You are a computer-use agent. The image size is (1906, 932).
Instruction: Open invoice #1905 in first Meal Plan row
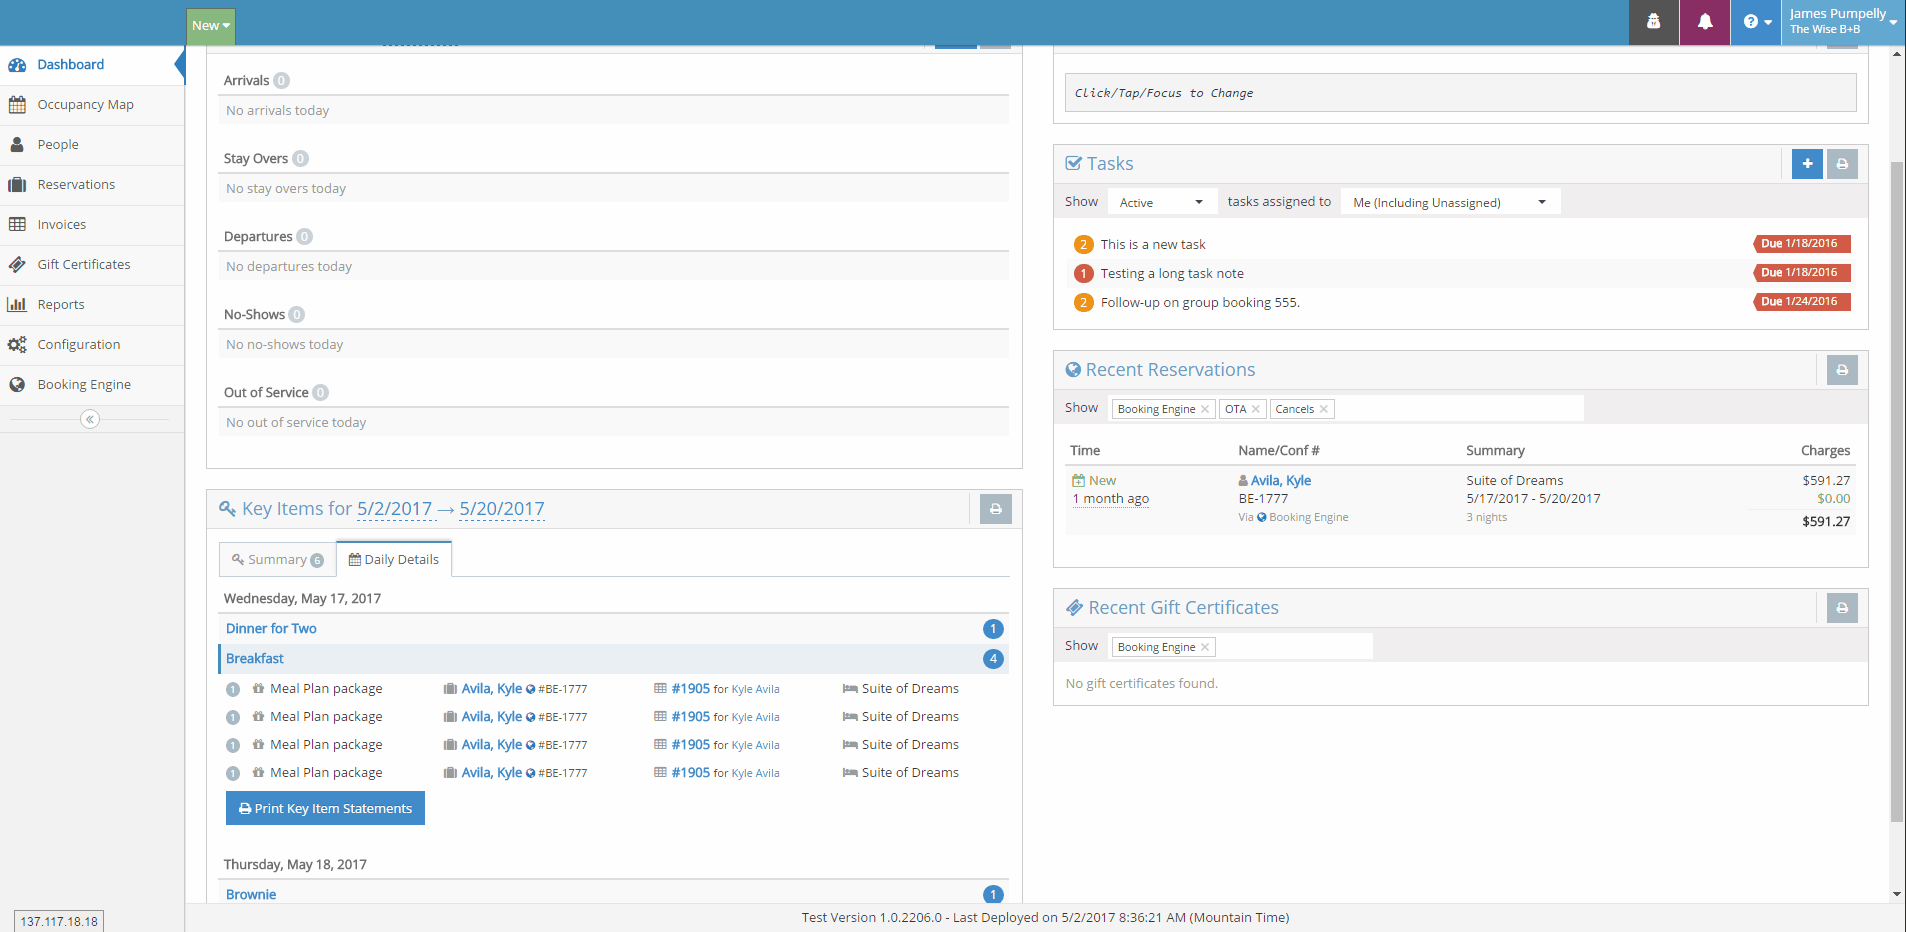[691, 689]
